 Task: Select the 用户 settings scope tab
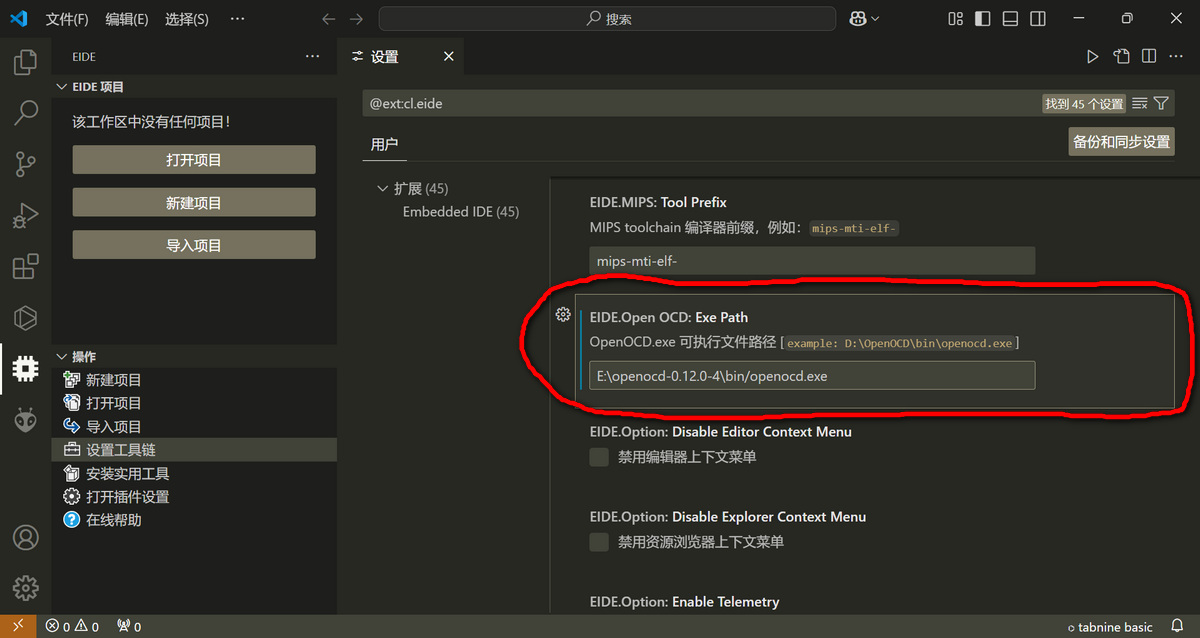click(384, 144)
